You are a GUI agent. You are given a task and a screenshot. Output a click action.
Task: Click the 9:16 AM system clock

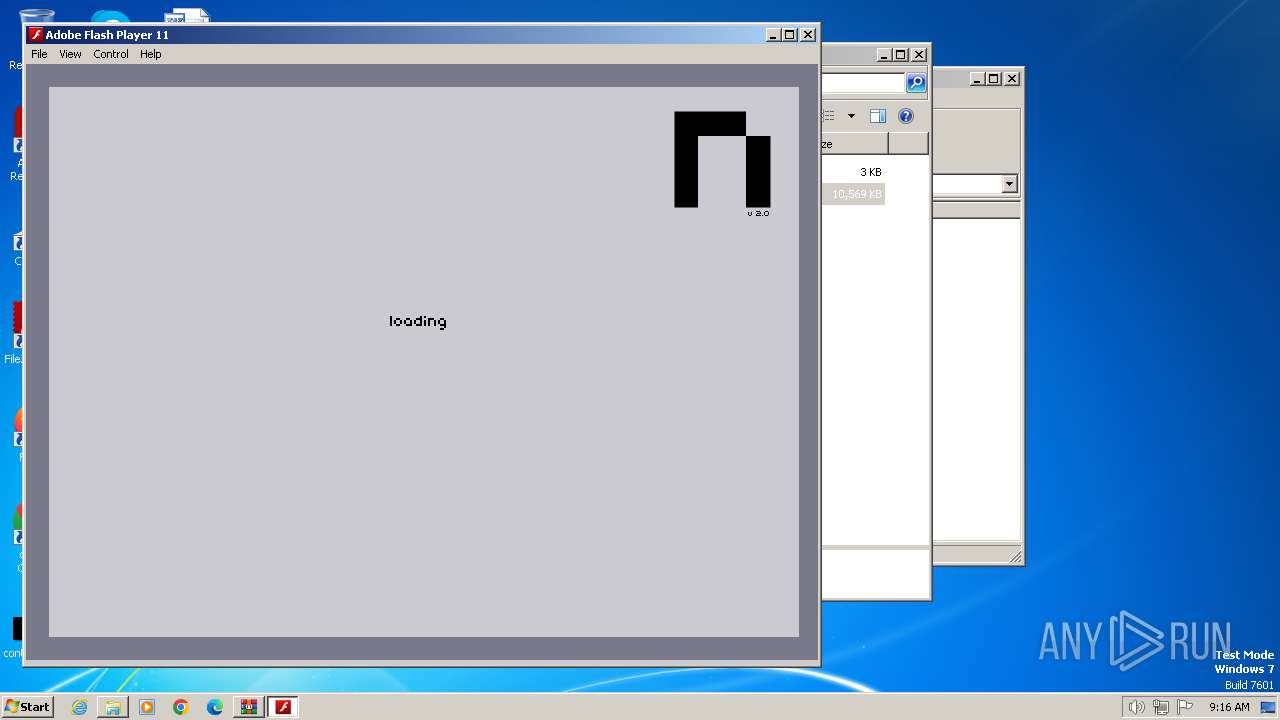click(1229, 707)
